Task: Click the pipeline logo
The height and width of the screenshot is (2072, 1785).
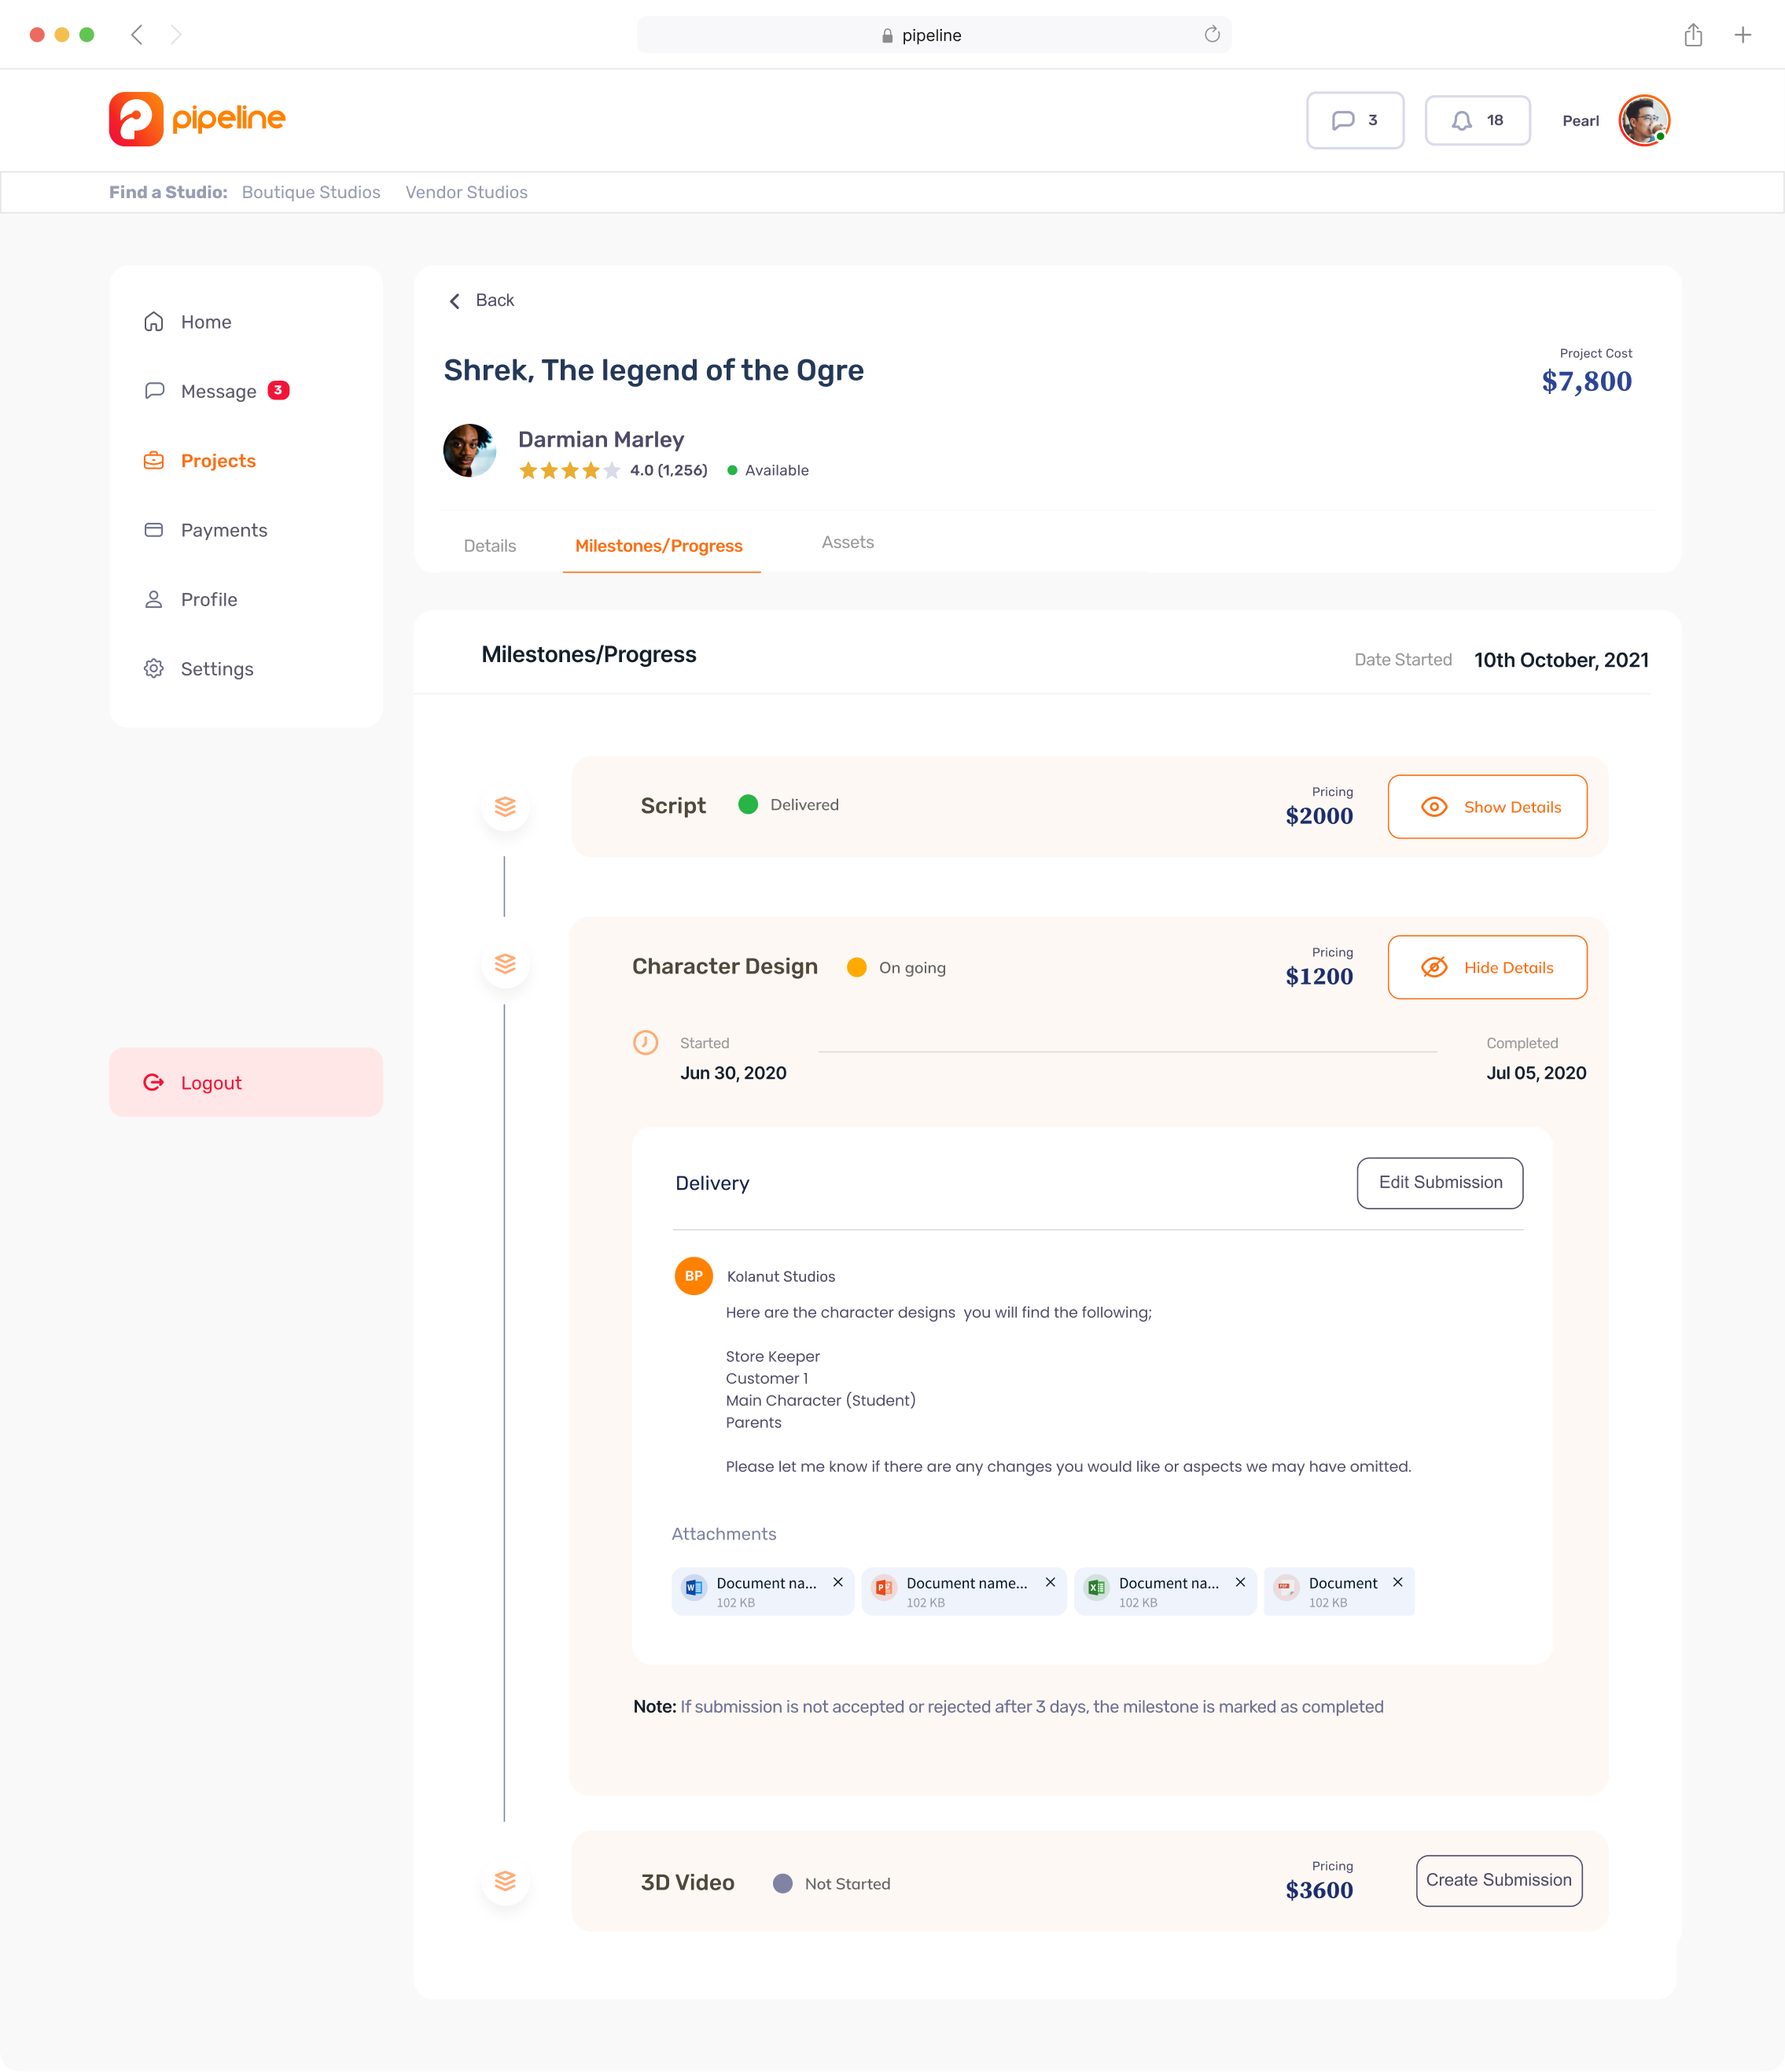Action: tap(197, 119)
